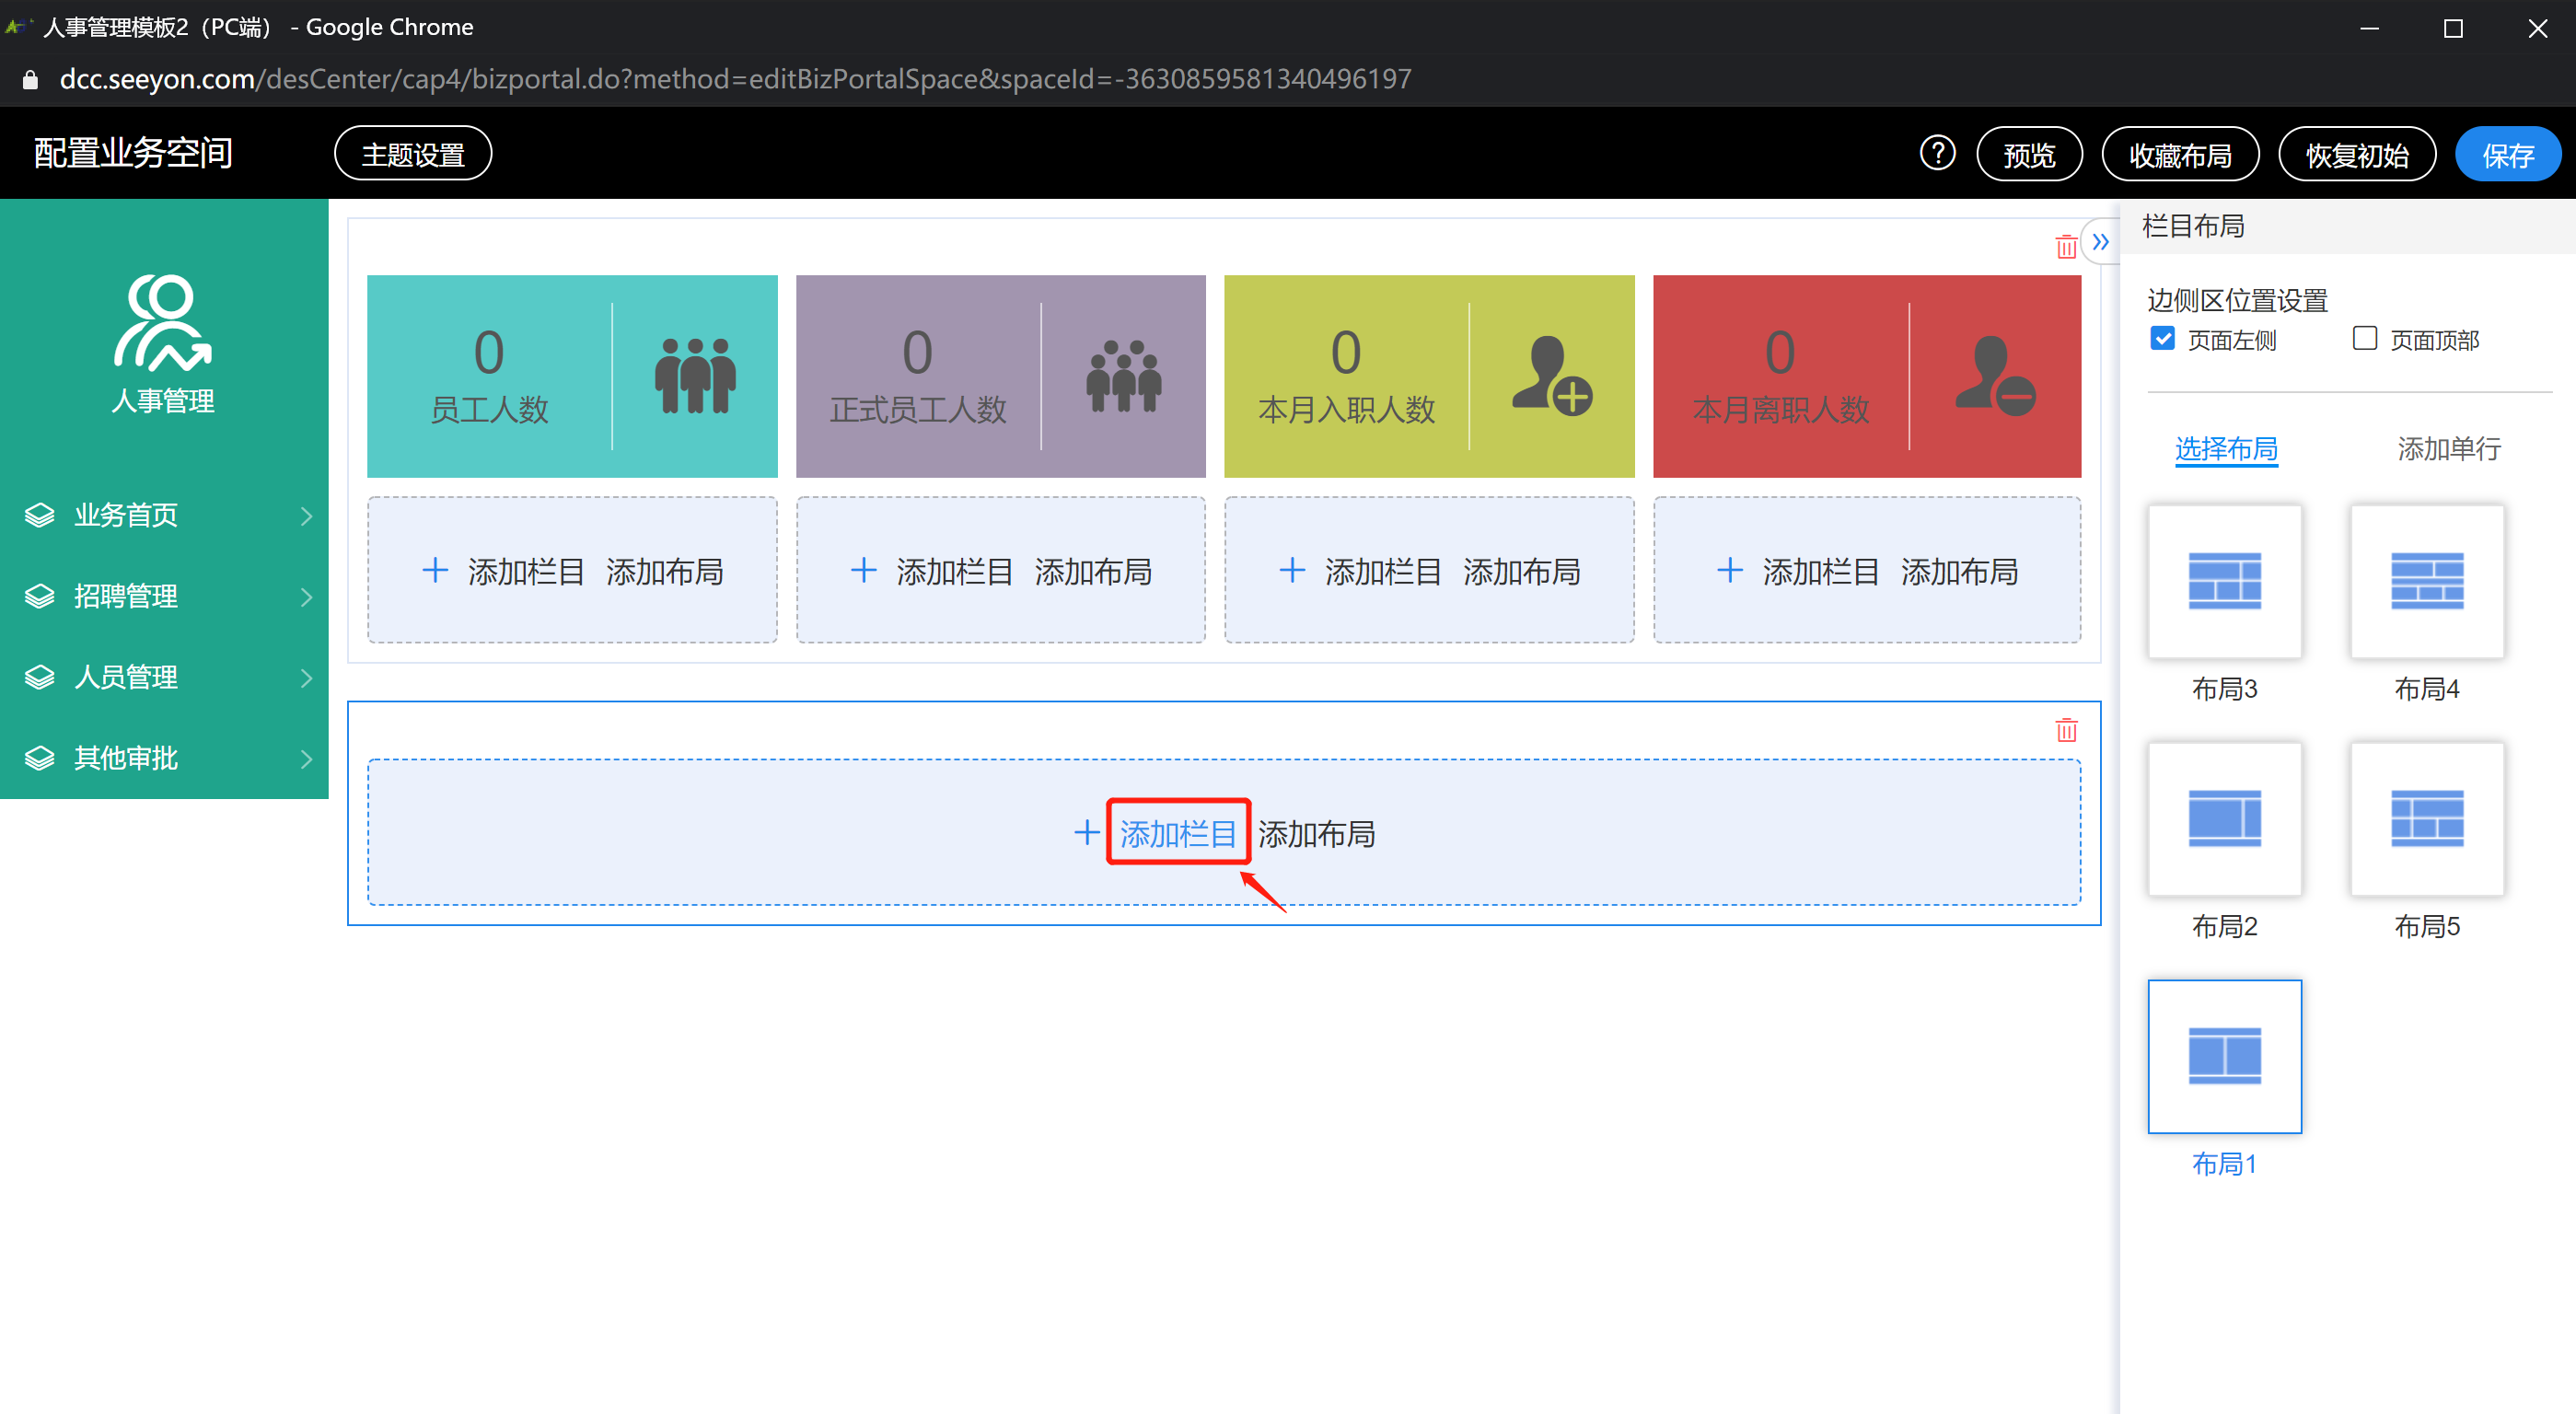This screenshot has width=2576, height=1414.
Task: Check the 页面左侧 checkbox
Action: 2162,338
